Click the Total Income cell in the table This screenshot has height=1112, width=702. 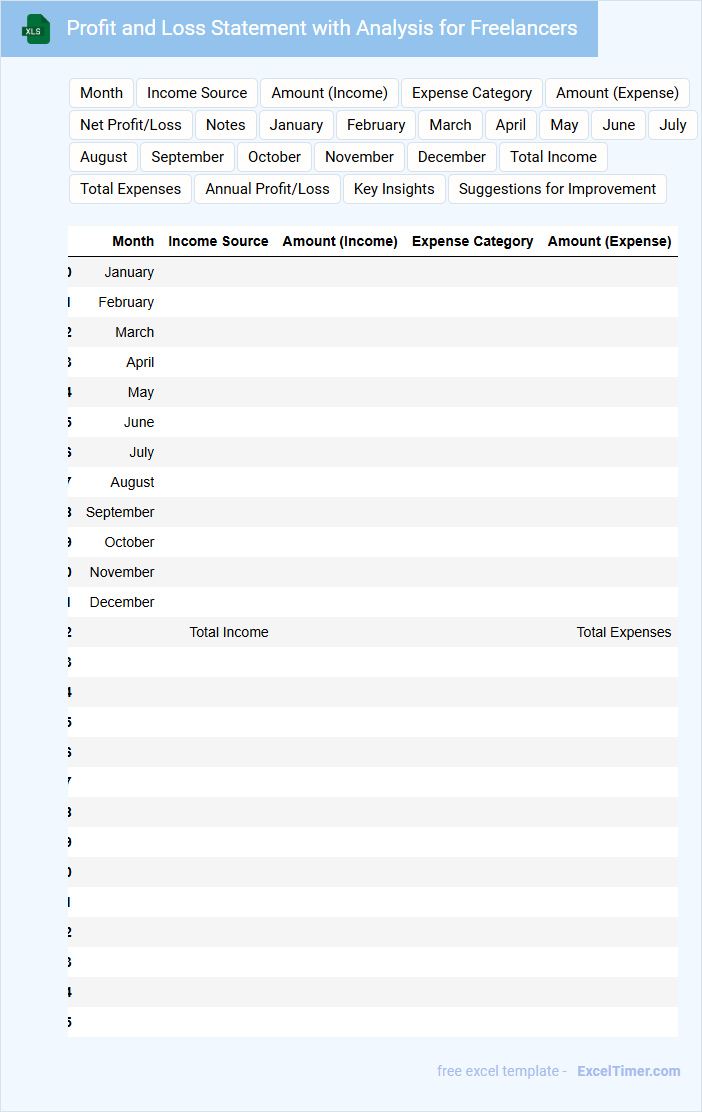pos(229,632)
